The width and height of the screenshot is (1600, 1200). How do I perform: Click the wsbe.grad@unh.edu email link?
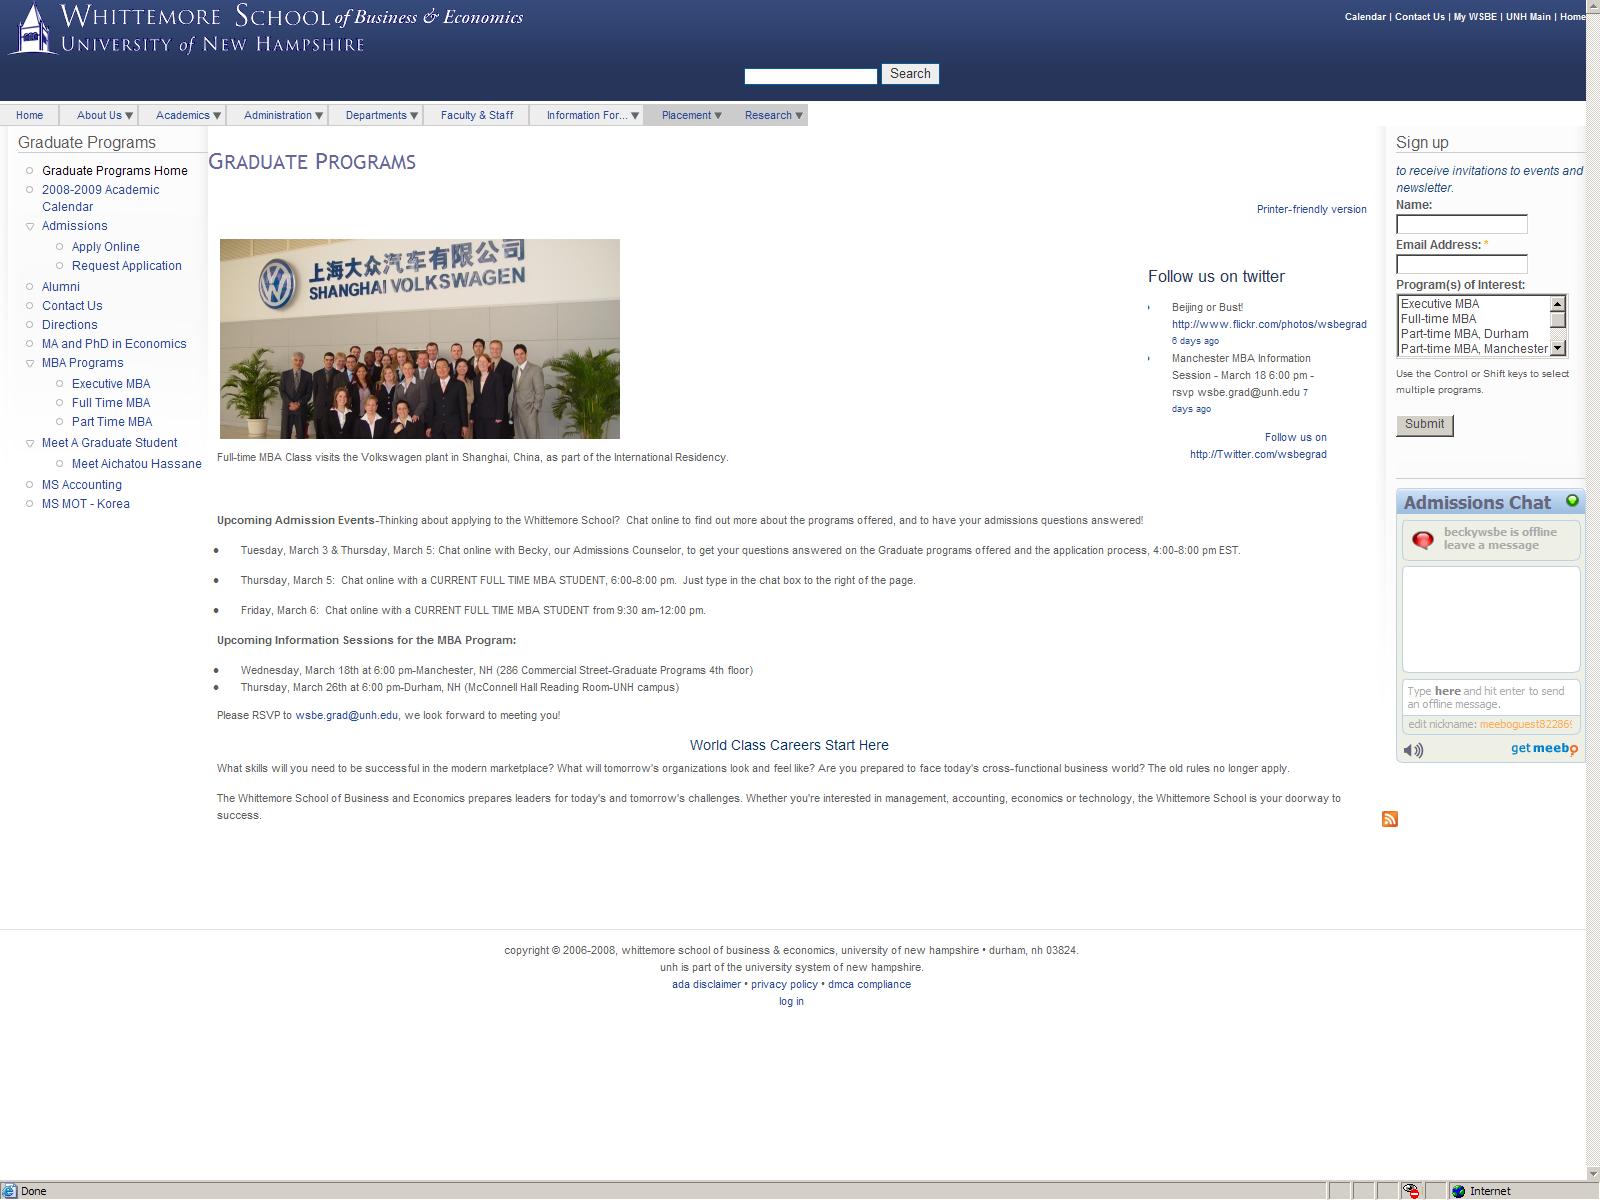pyautogui.click(x=346, y=716)
